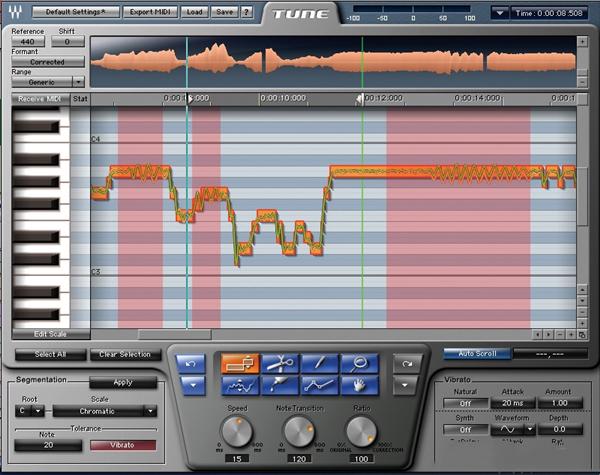Open the Generic Range dropdown

point(48,81)
